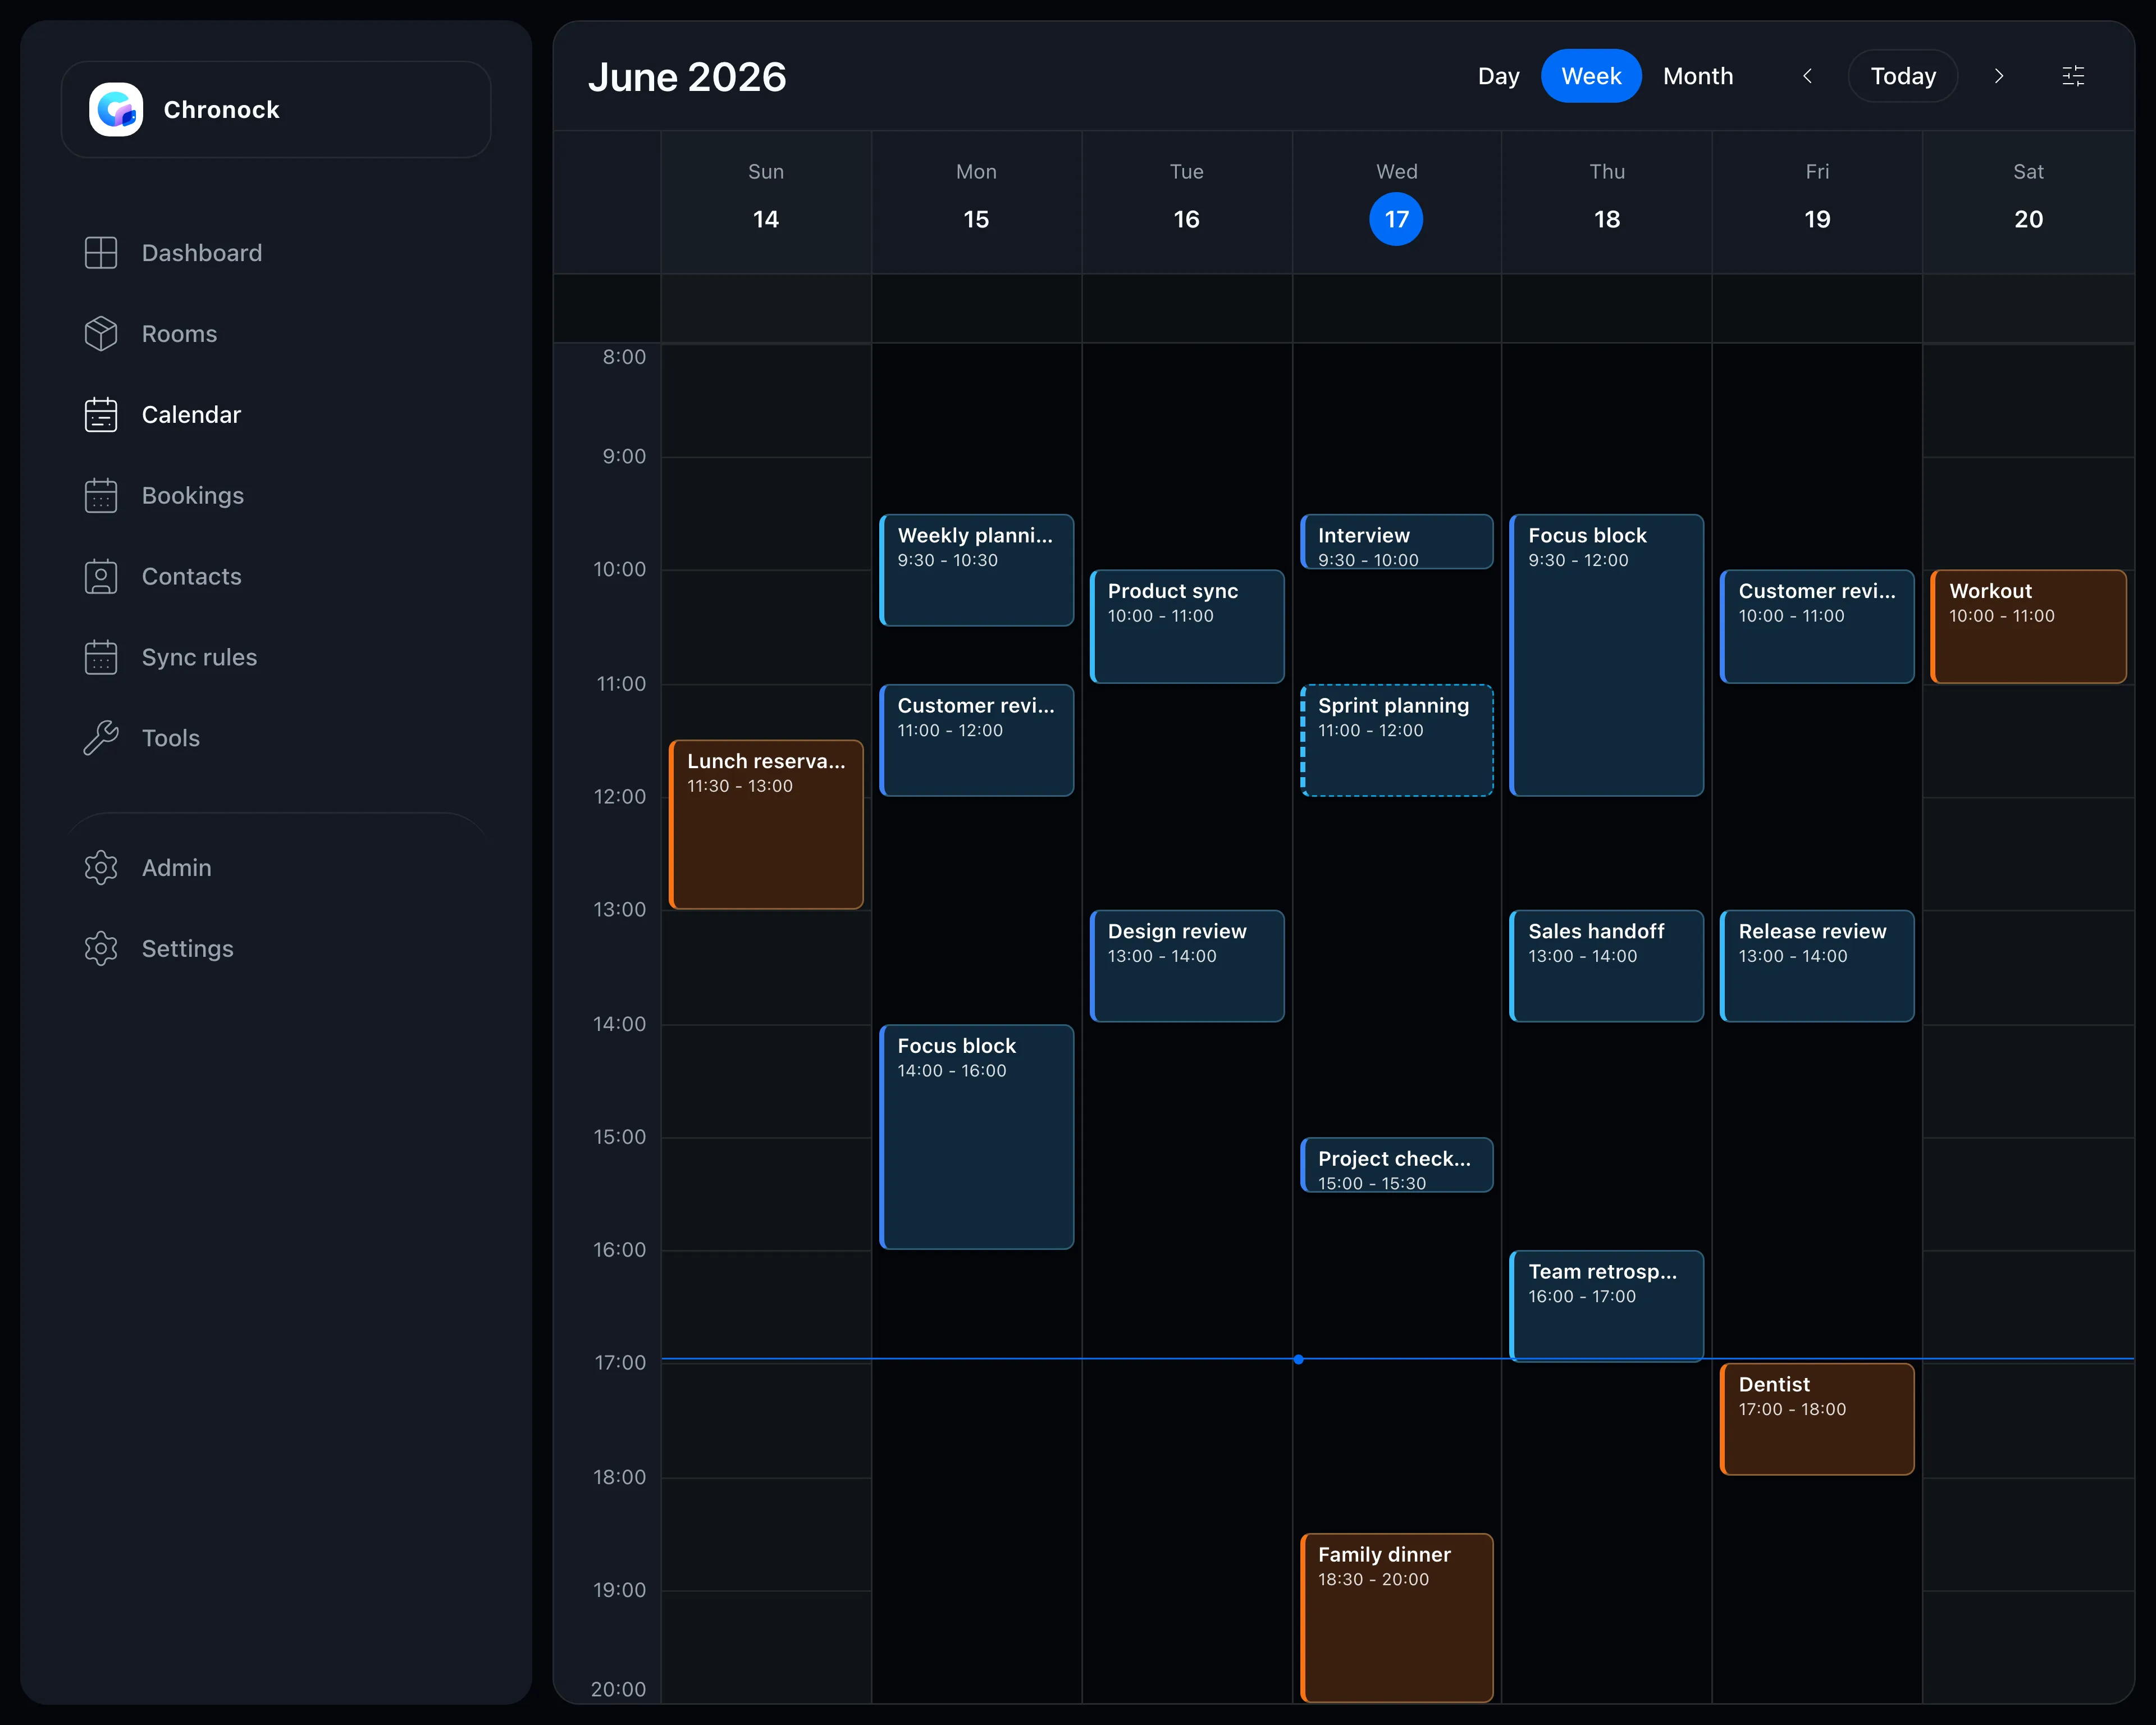Click the Calendar sidebar icon

tap(101, 415)
